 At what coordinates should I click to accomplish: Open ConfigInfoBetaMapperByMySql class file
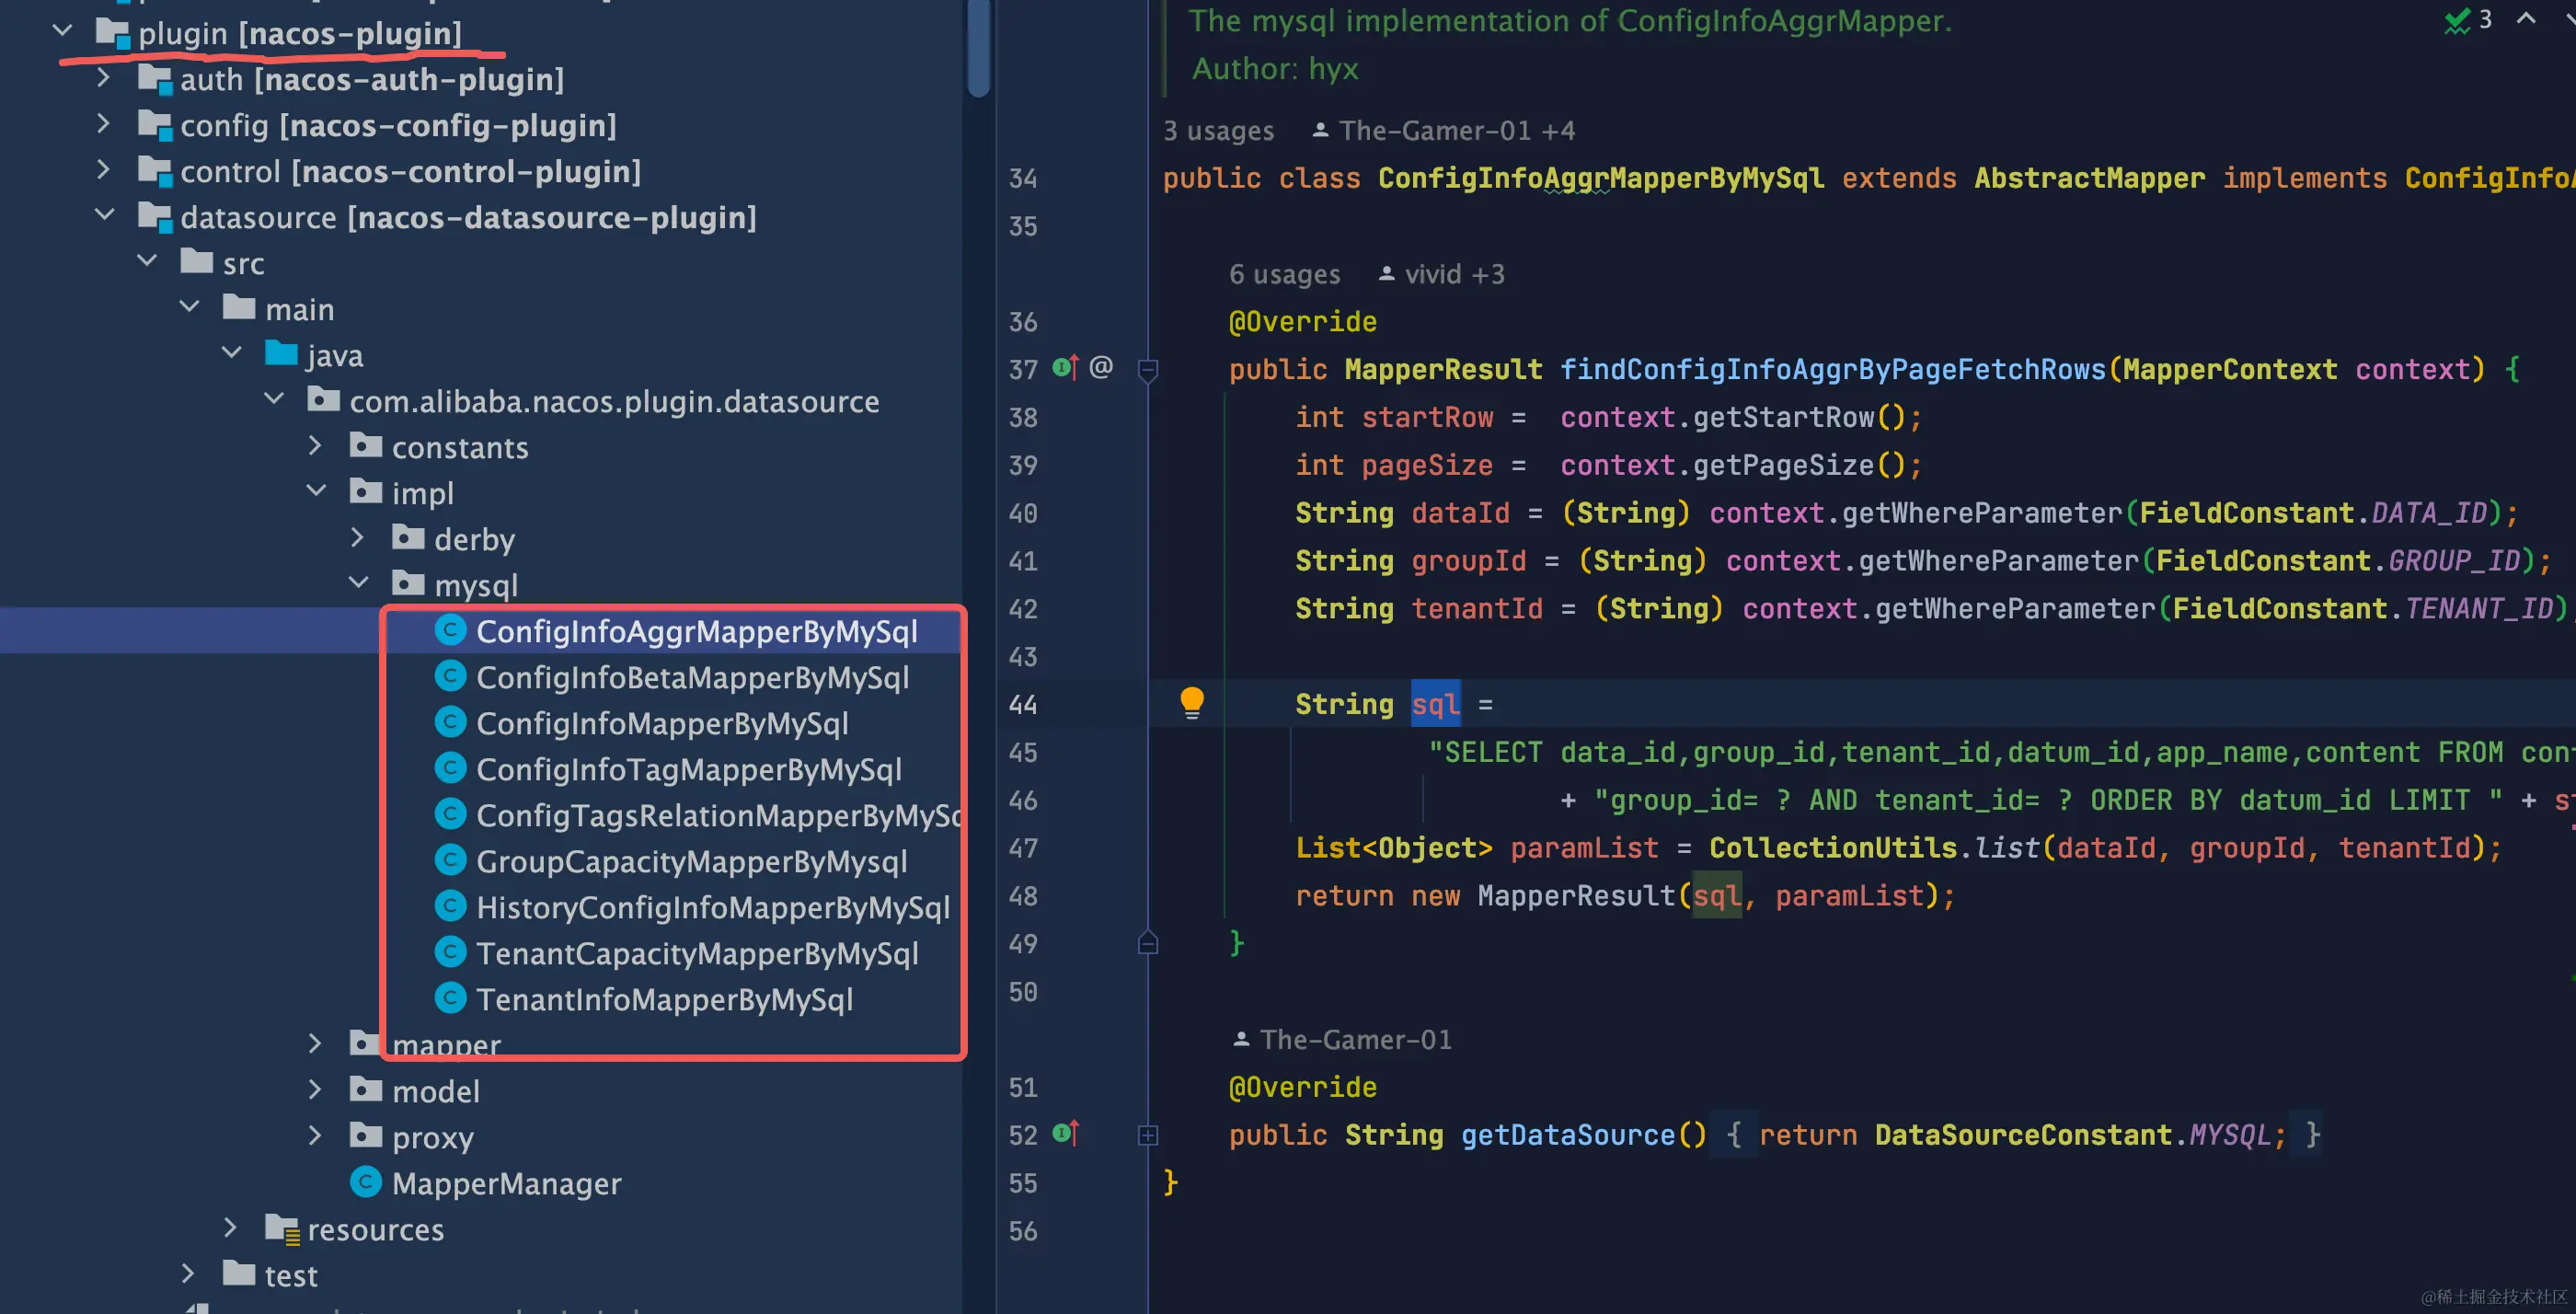[692, 677]
